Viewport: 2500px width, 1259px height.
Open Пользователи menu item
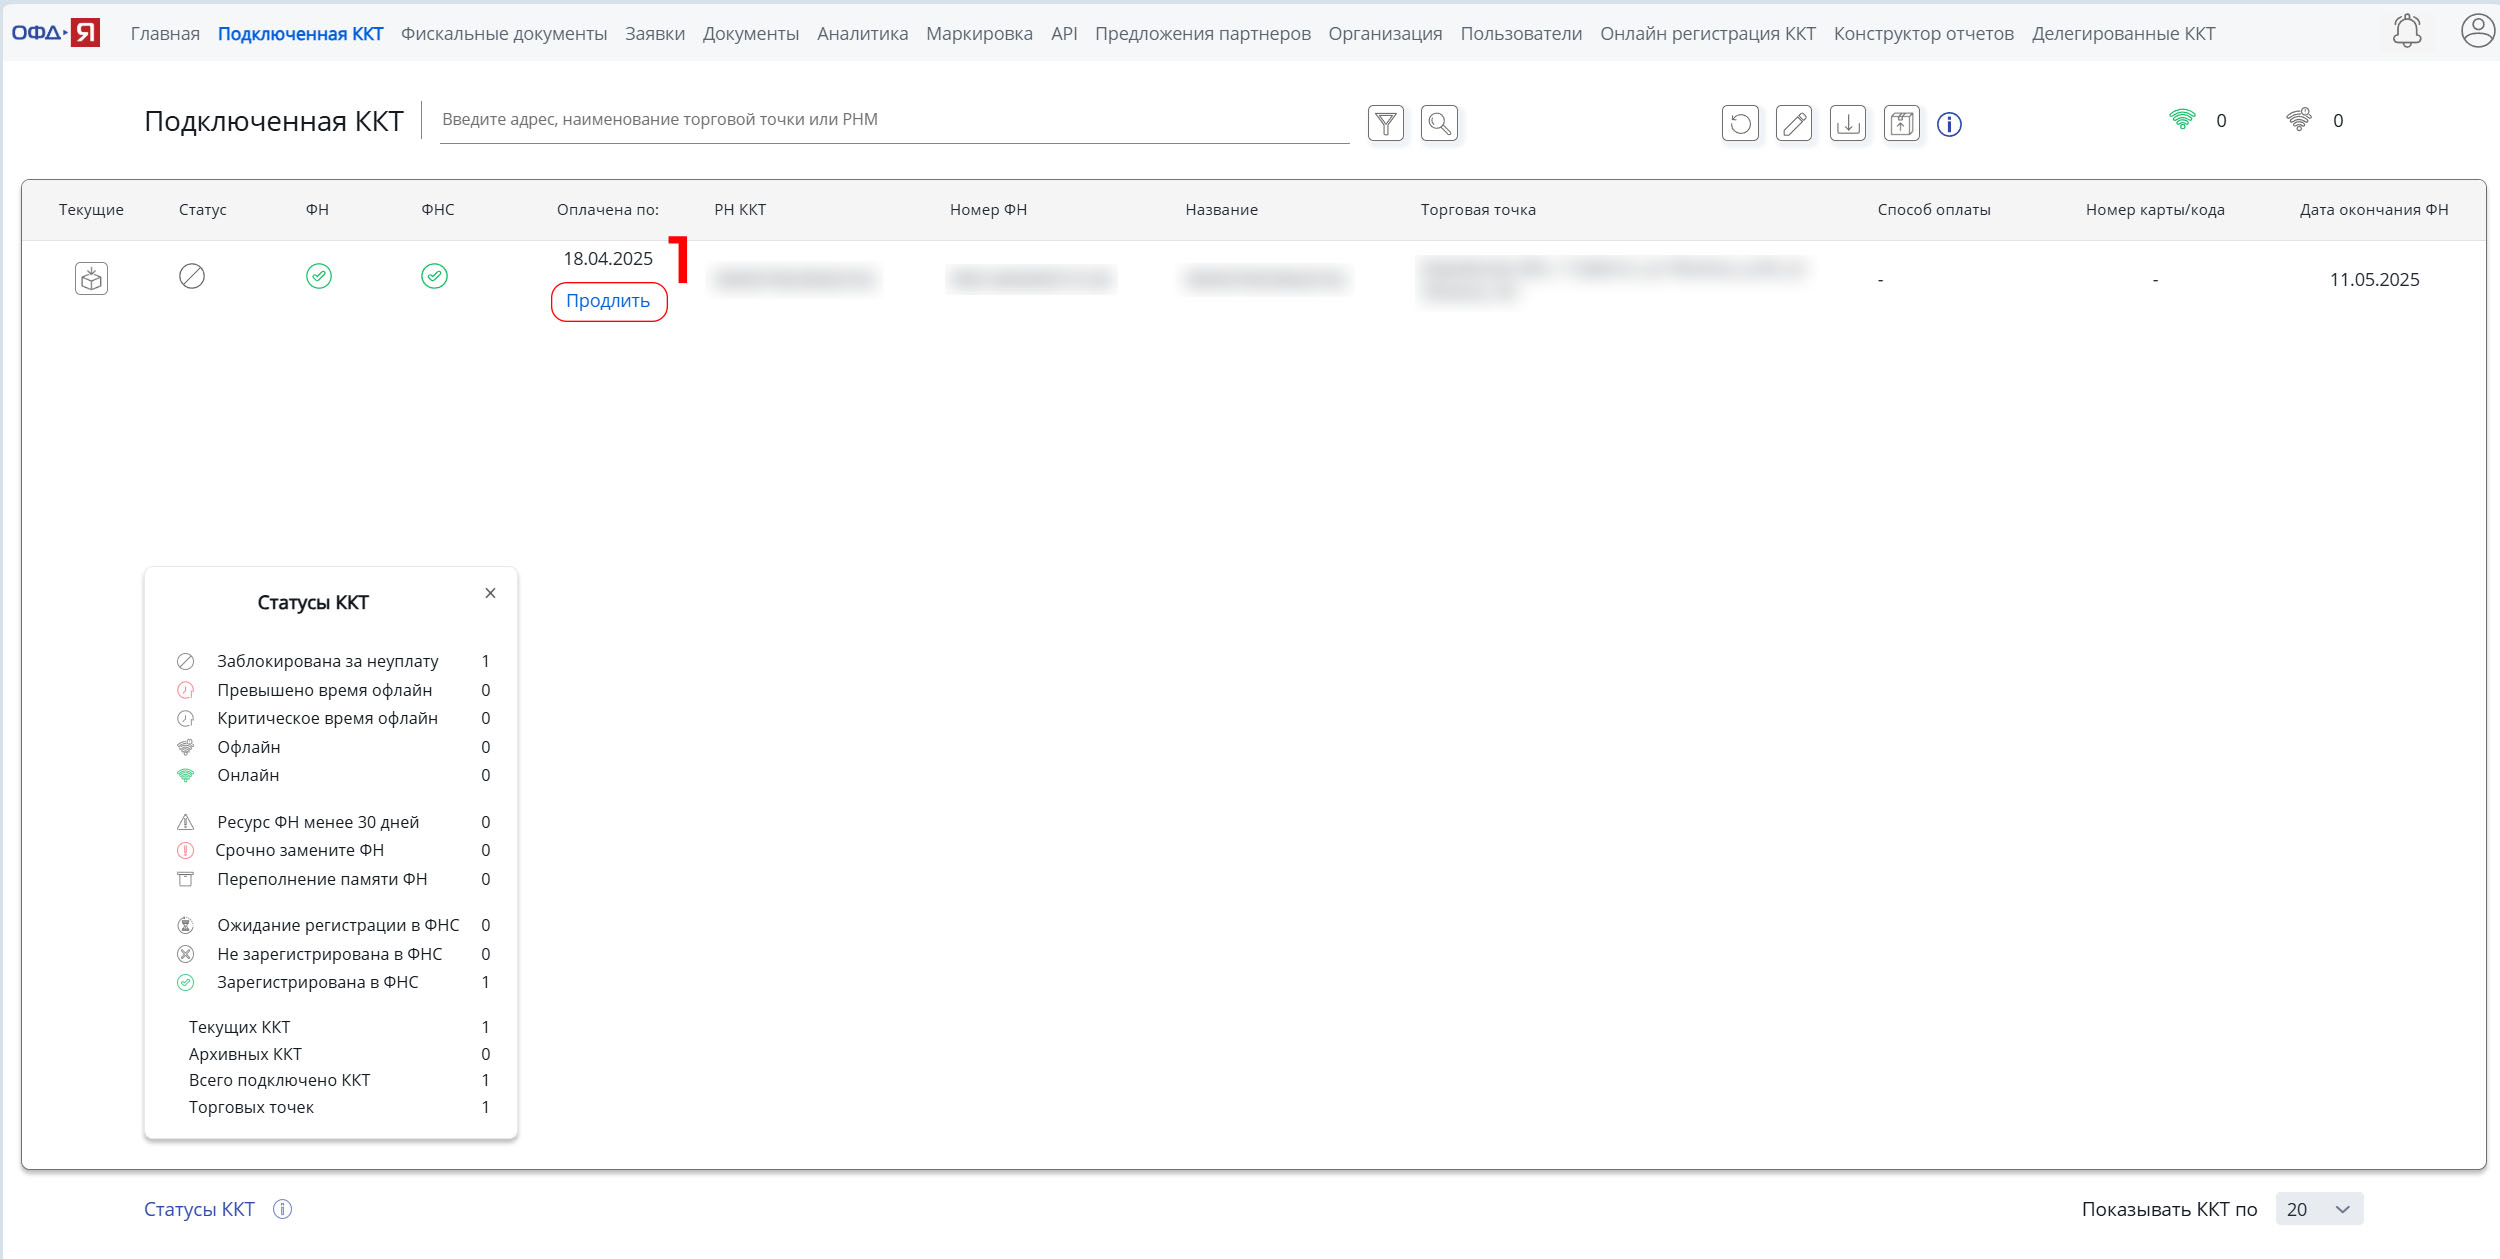coord(1521,33)
